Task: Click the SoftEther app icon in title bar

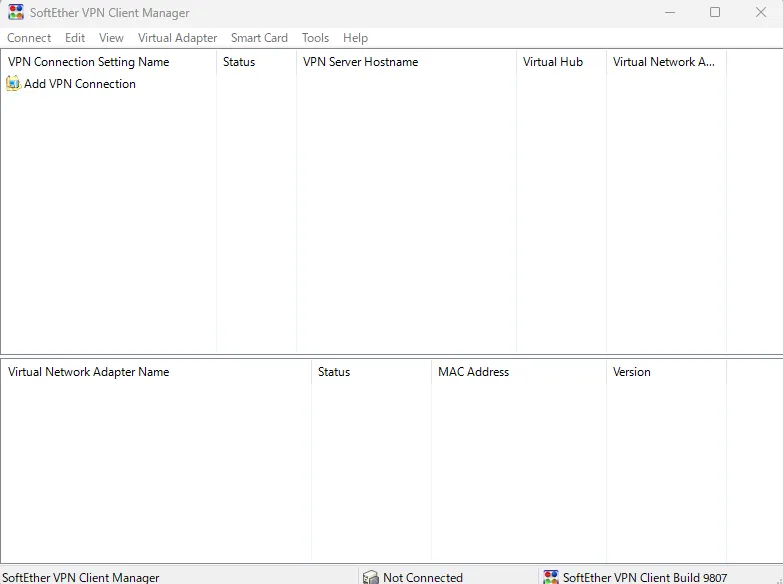Action: 16,13
